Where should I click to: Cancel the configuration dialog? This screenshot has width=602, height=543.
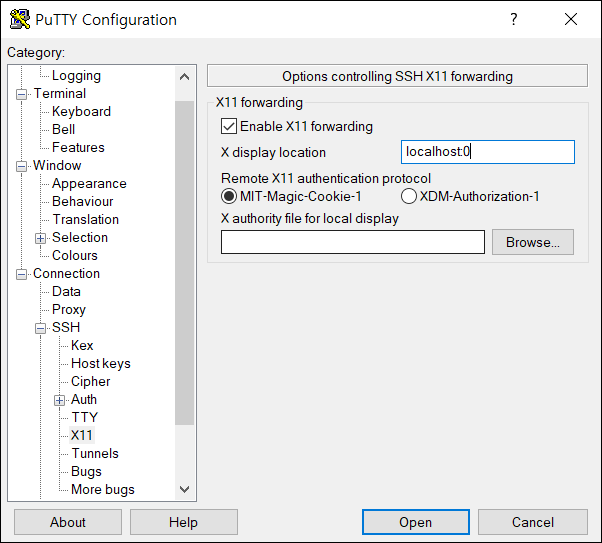click(533, 522)
